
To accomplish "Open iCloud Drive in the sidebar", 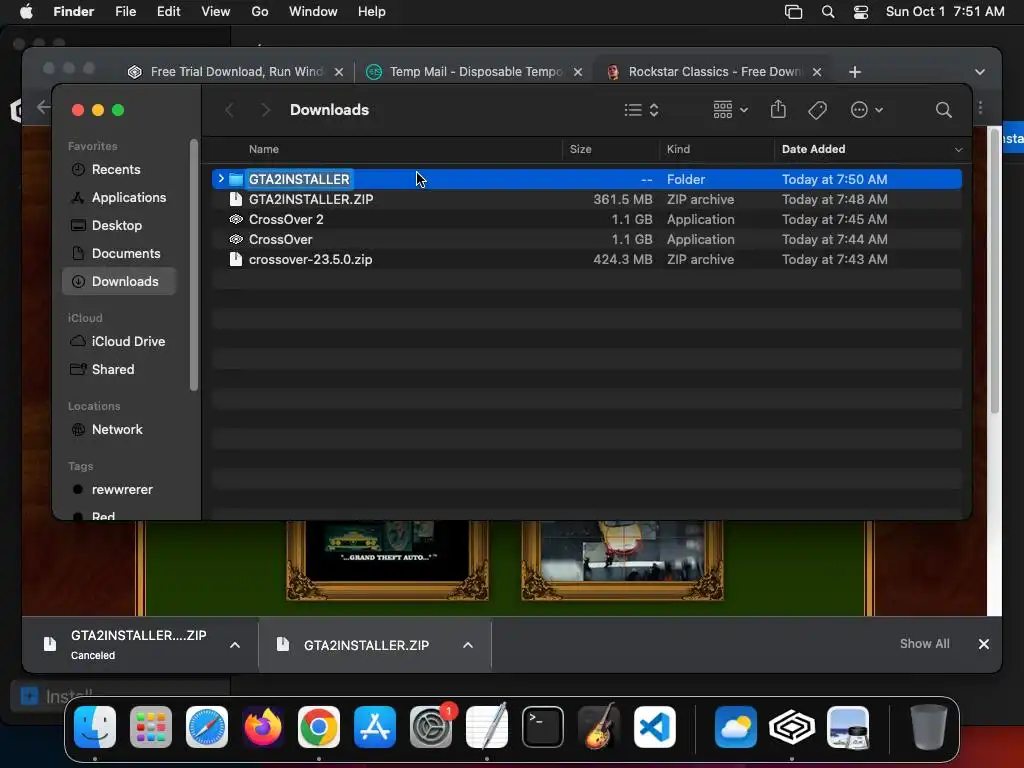I will coord(119,342).
